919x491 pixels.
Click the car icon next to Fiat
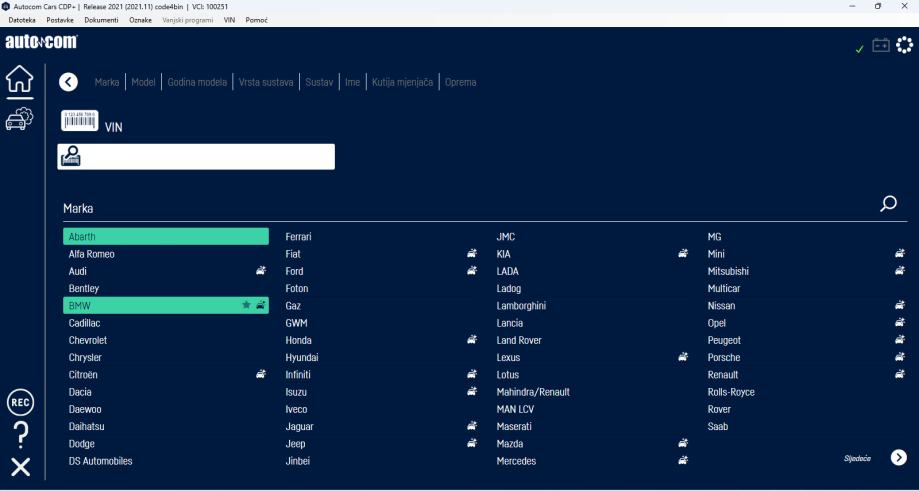coord(472,253)
